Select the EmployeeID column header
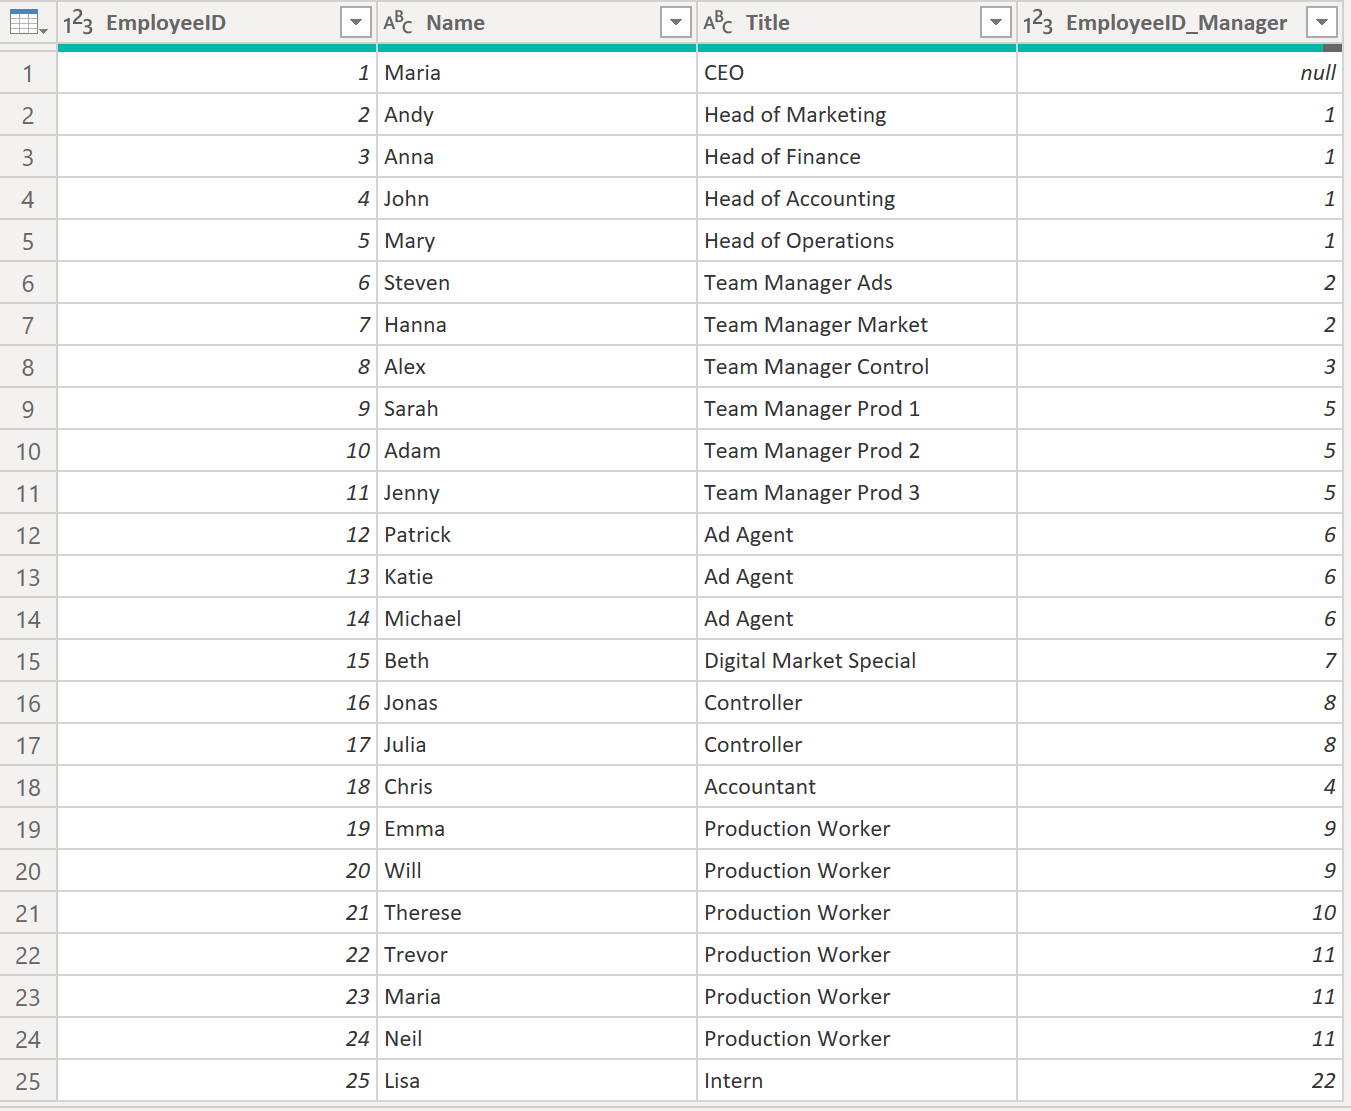The image size is (1351, 1111). [200, 22]
